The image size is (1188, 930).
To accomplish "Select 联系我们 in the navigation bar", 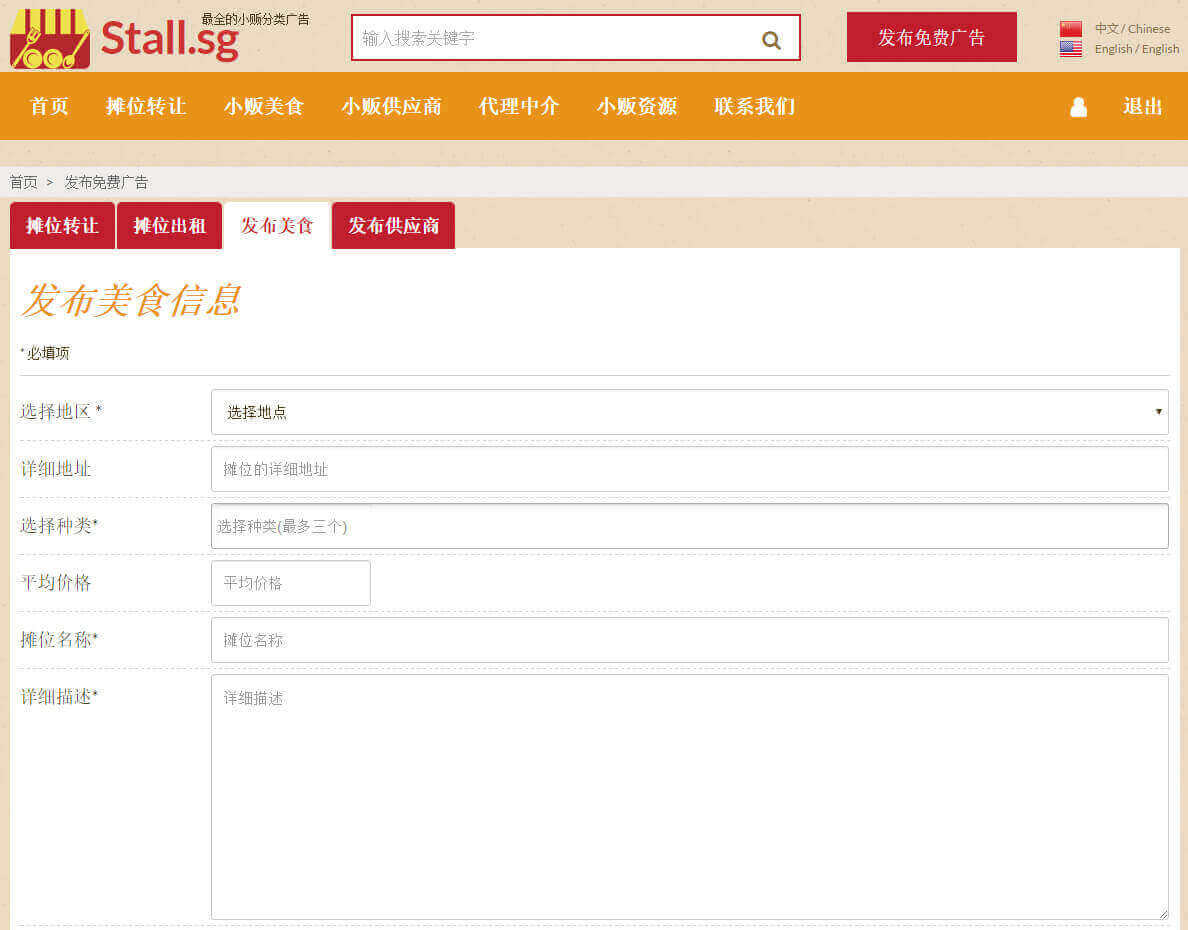I will 754,106.
